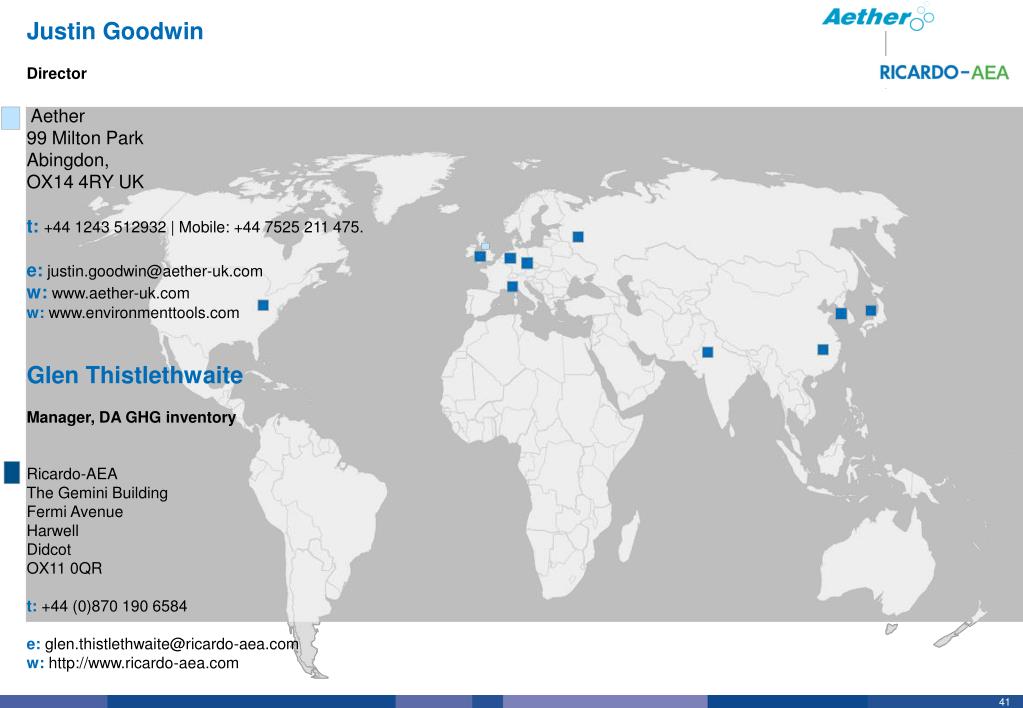Click the phone number +44 (0)870 190 6584

click(114, 607)
